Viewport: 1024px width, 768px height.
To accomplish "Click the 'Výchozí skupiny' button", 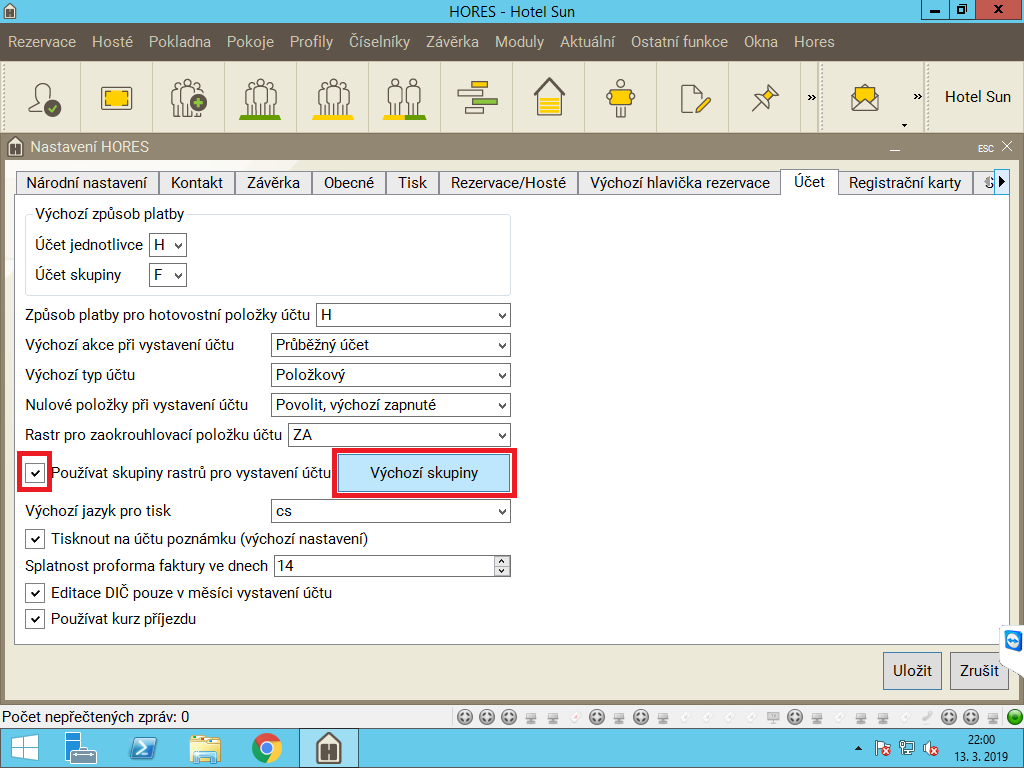I will [x=424, y=472].
